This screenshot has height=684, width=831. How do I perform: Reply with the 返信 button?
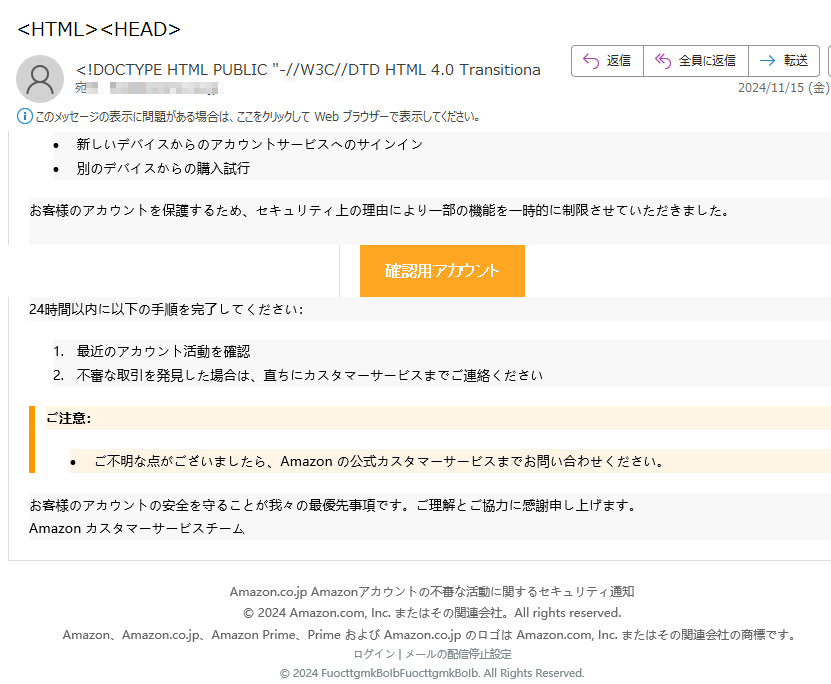pos(607,61)
